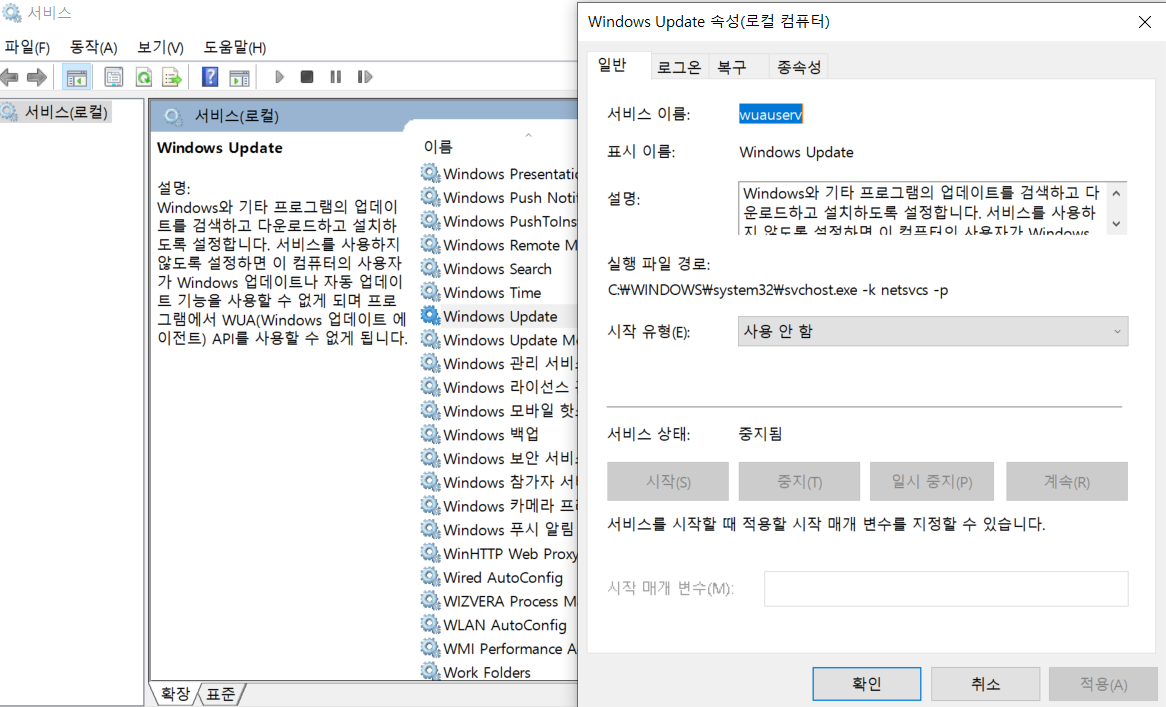Click the Export List toolbar icon
This screenshot has width=1166, height=707.
(x=172, y=77)
